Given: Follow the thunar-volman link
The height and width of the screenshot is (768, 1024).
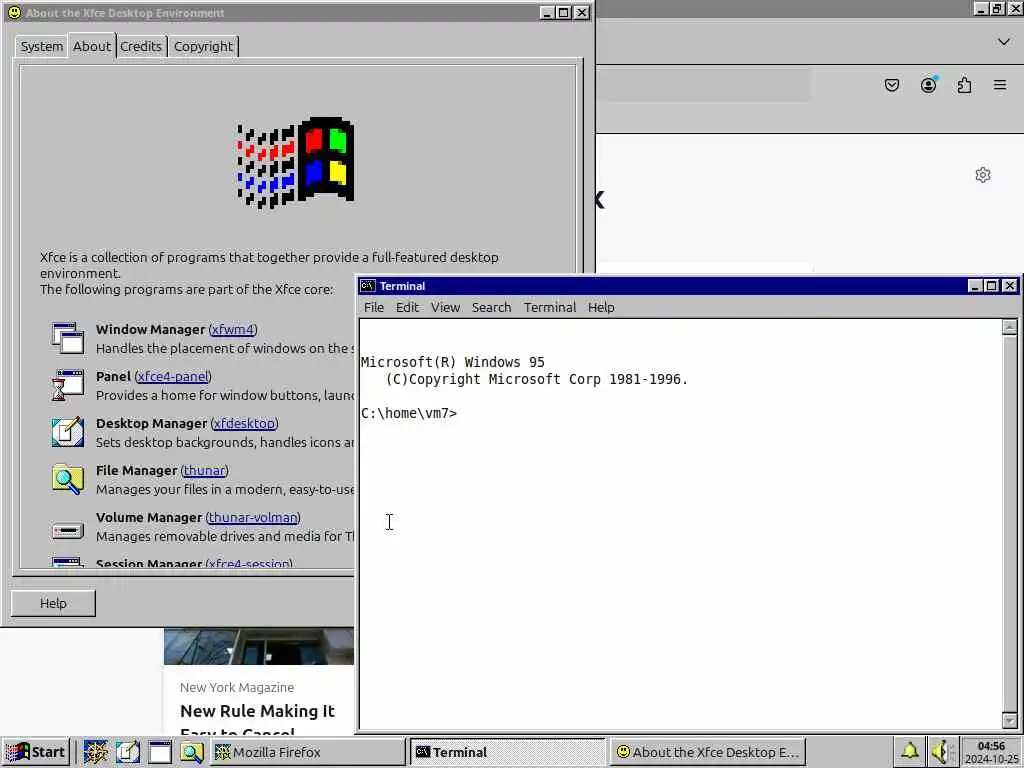Looking at the screenshot, I should [x=253, y=518].
